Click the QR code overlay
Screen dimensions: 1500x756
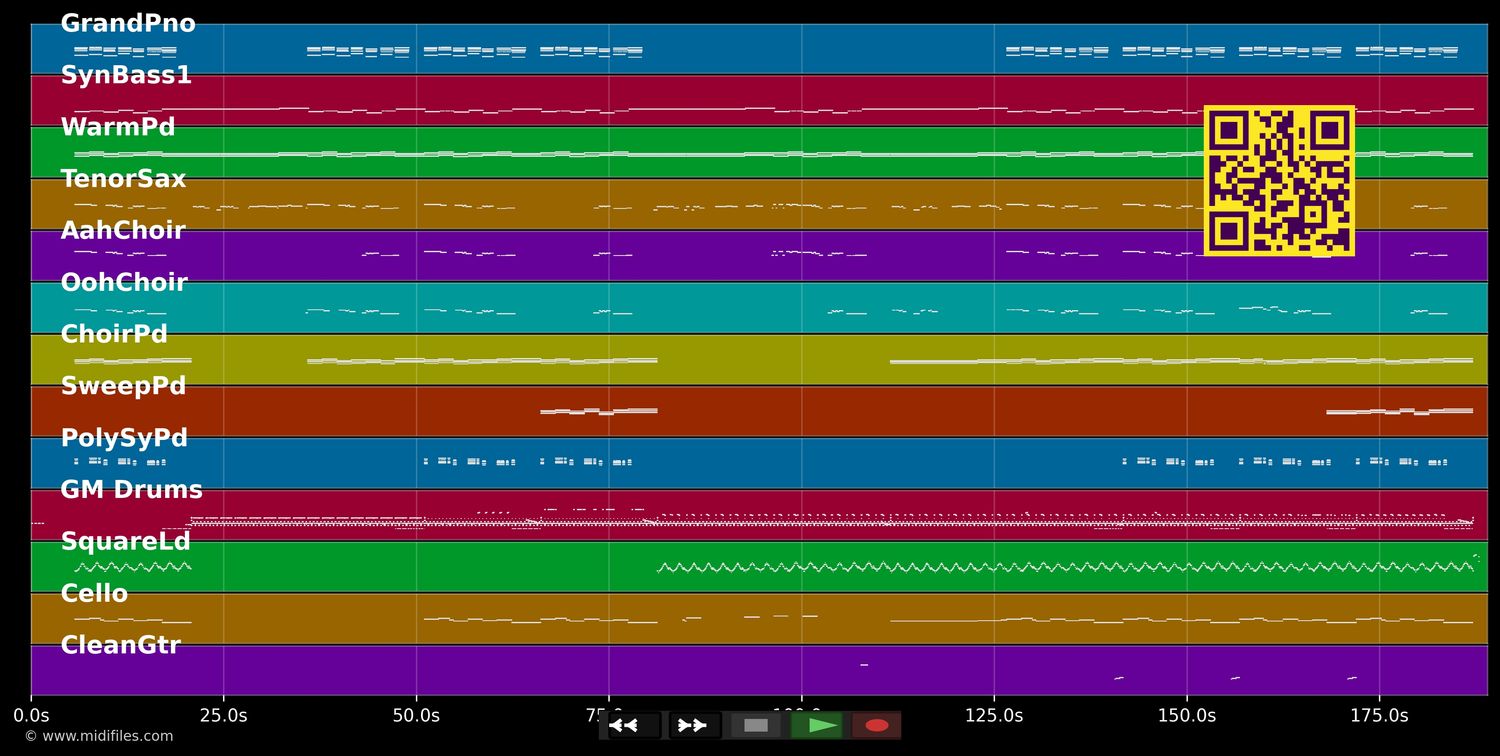click(1279, 181)
